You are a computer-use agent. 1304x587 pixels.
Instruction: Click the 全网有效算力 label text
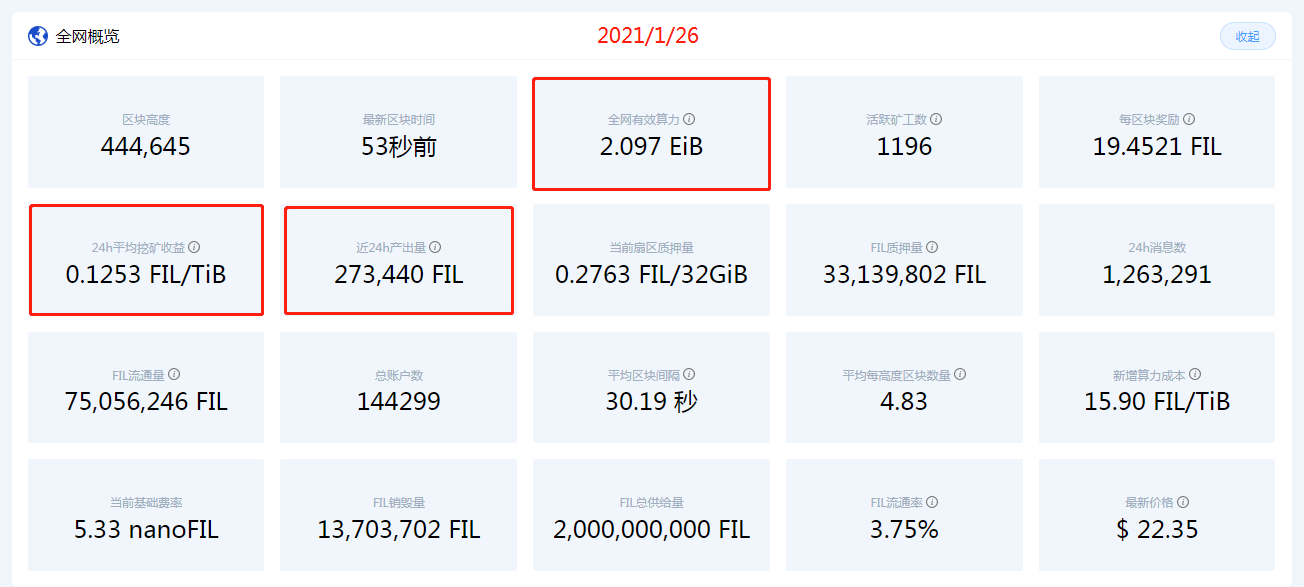[x=643, y=120]
